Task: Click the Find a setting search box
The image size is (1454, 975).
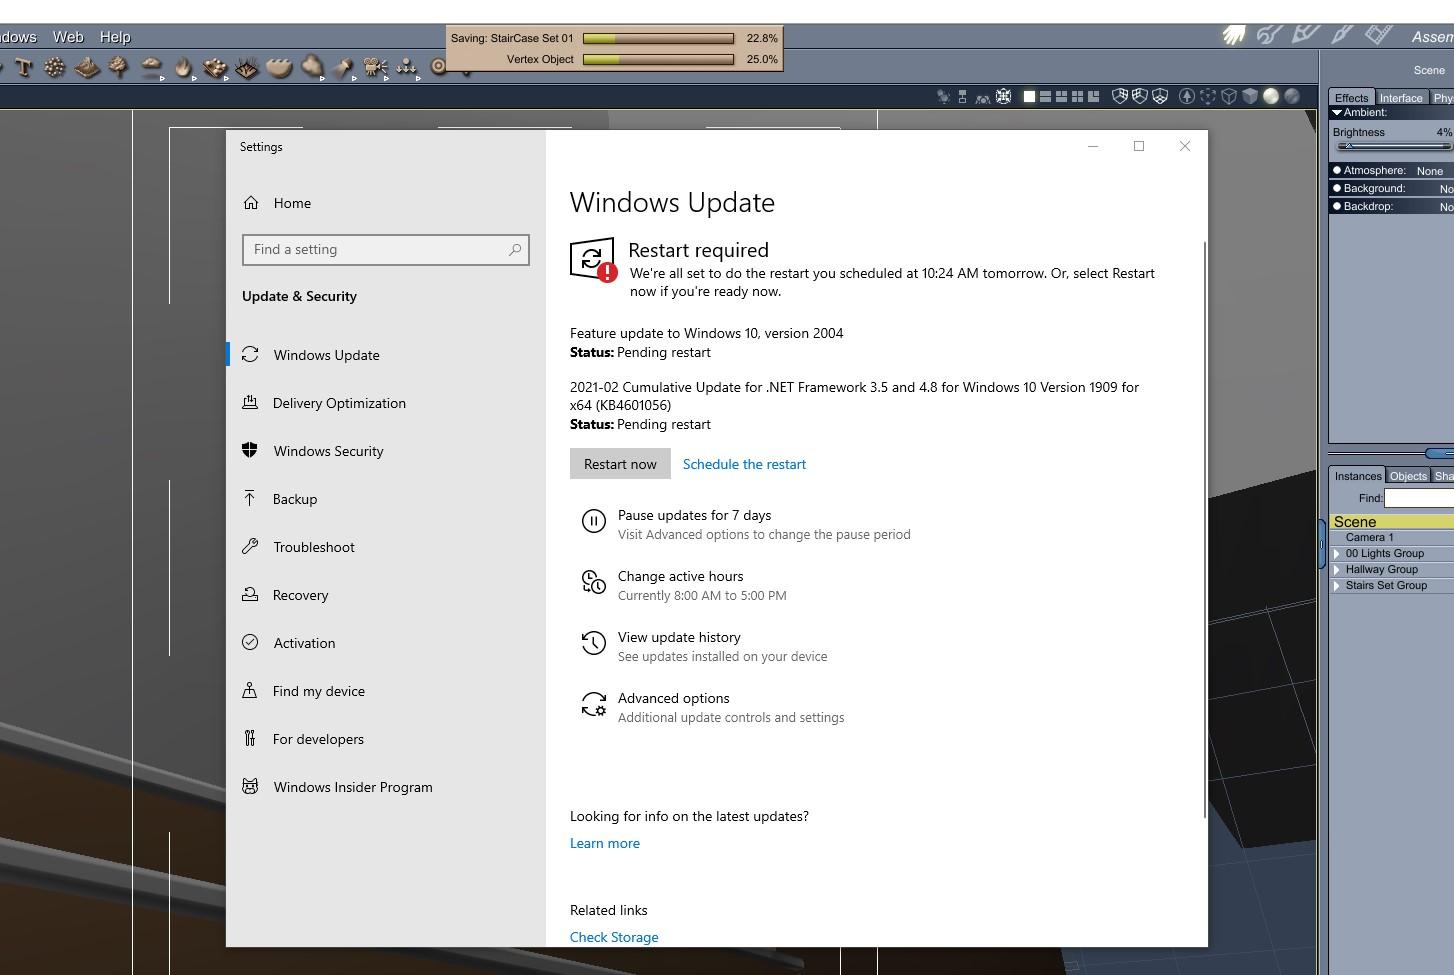Action: [386, 250]
